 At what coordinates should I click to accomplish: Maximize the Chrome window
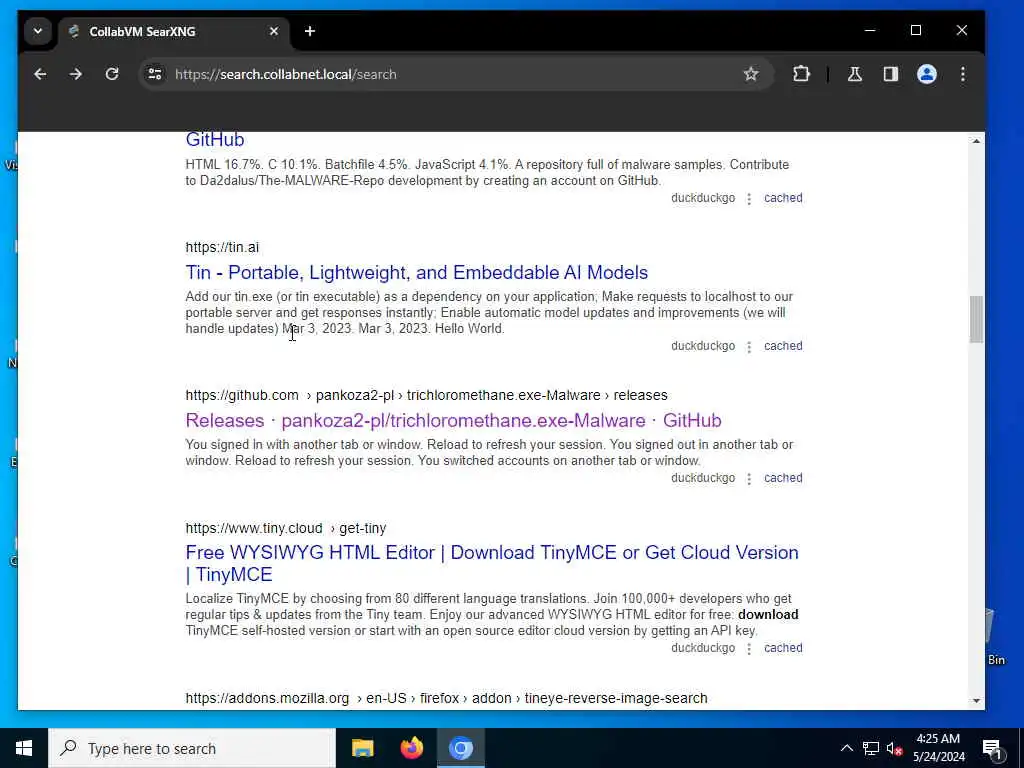(916, 31)
